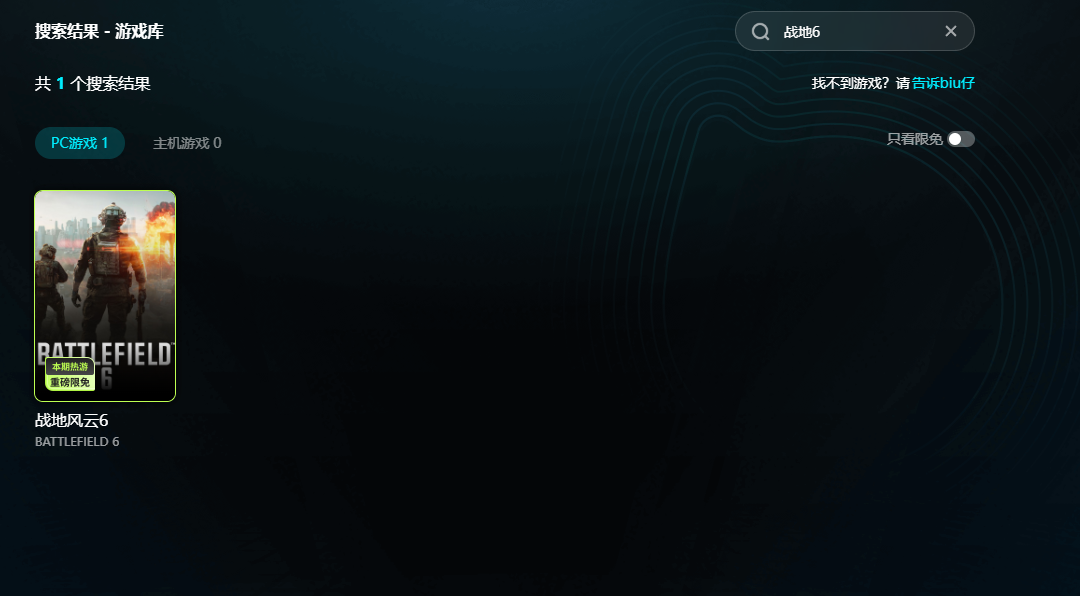Image resolution: width=1080 pixels, height=596 pixels.
Task: Click the 重磅限免 badge on cover
Action: [70, 382]
